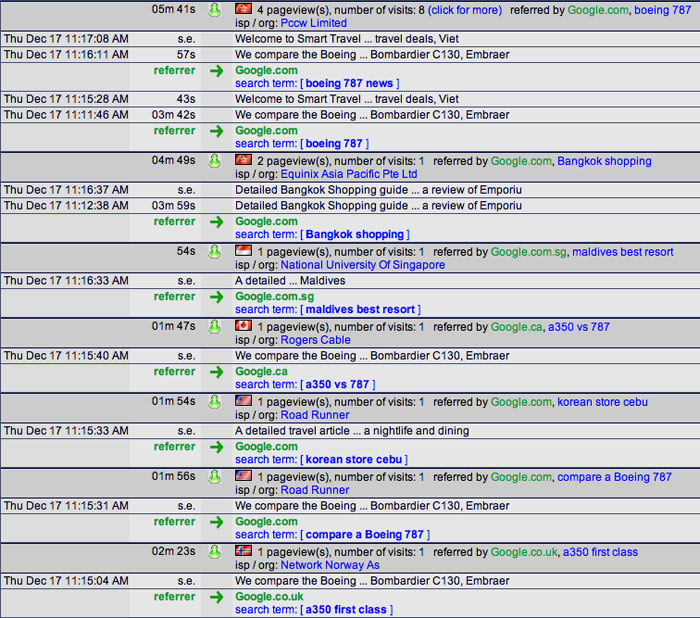
Task: Click the 'Thu Dec 17 11:17:08 AM' timestamp
Action: pyautogui.click(x=65, y=39)
